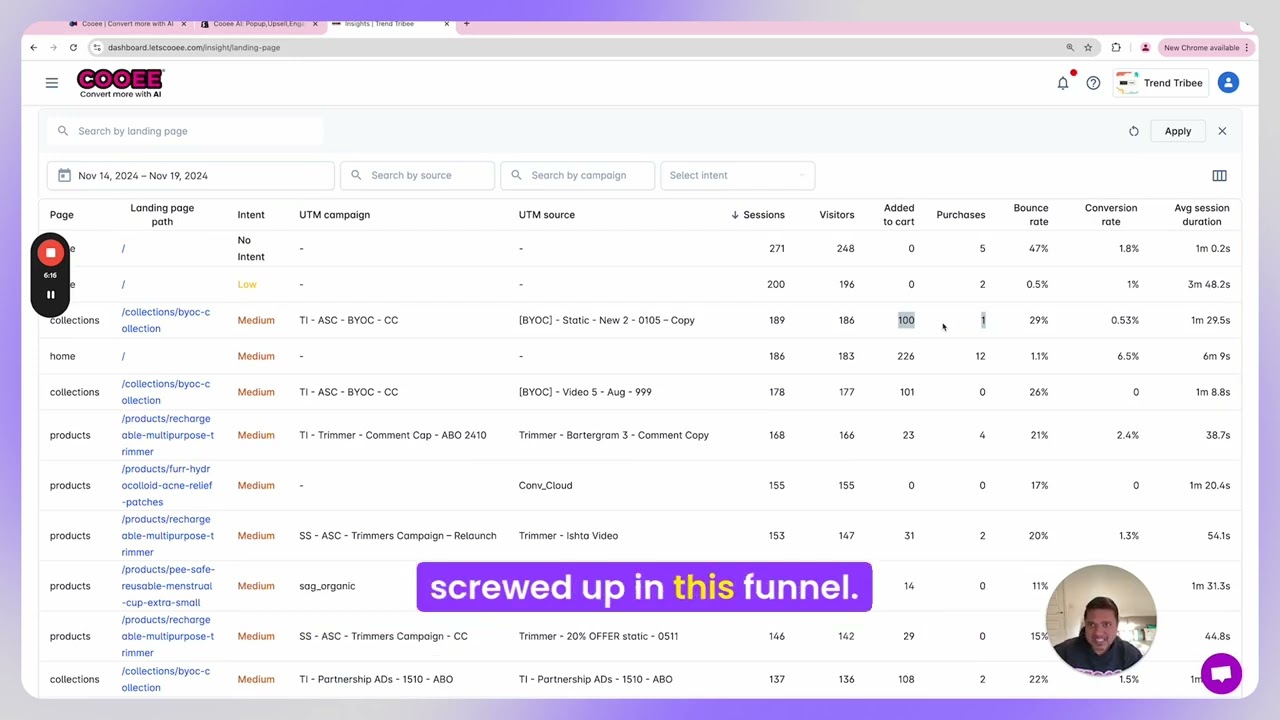Open furr-hydrocolloid-acne-relief-patches link
The width and height of the screenshot is (1280, 720).
[x=167, y=485]
